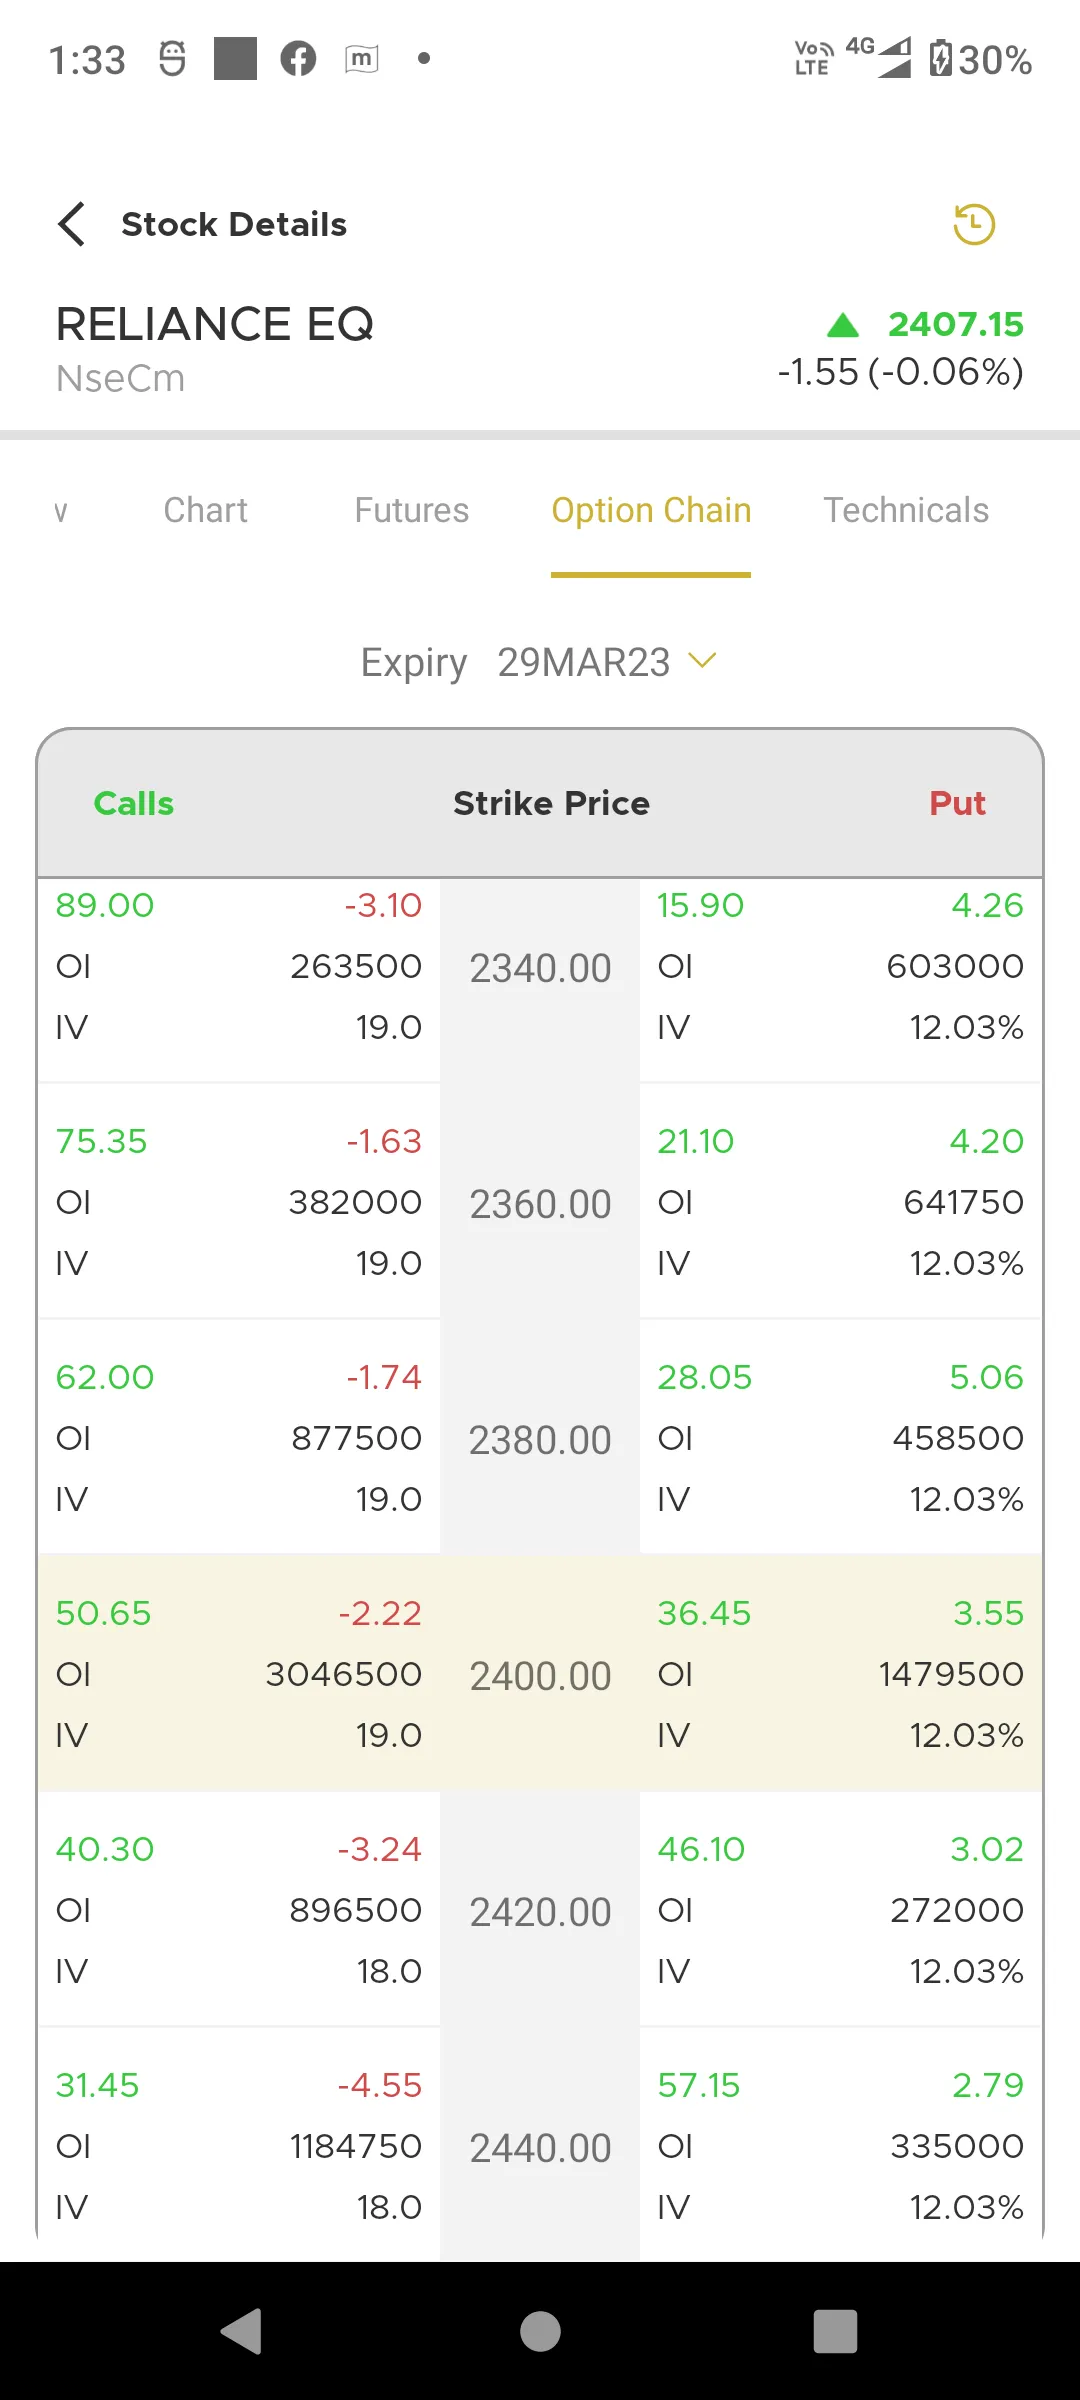This screenshot has height=2400, width=1080.
Task: Tap the Calls column header
Action: (x=134, y=803)
